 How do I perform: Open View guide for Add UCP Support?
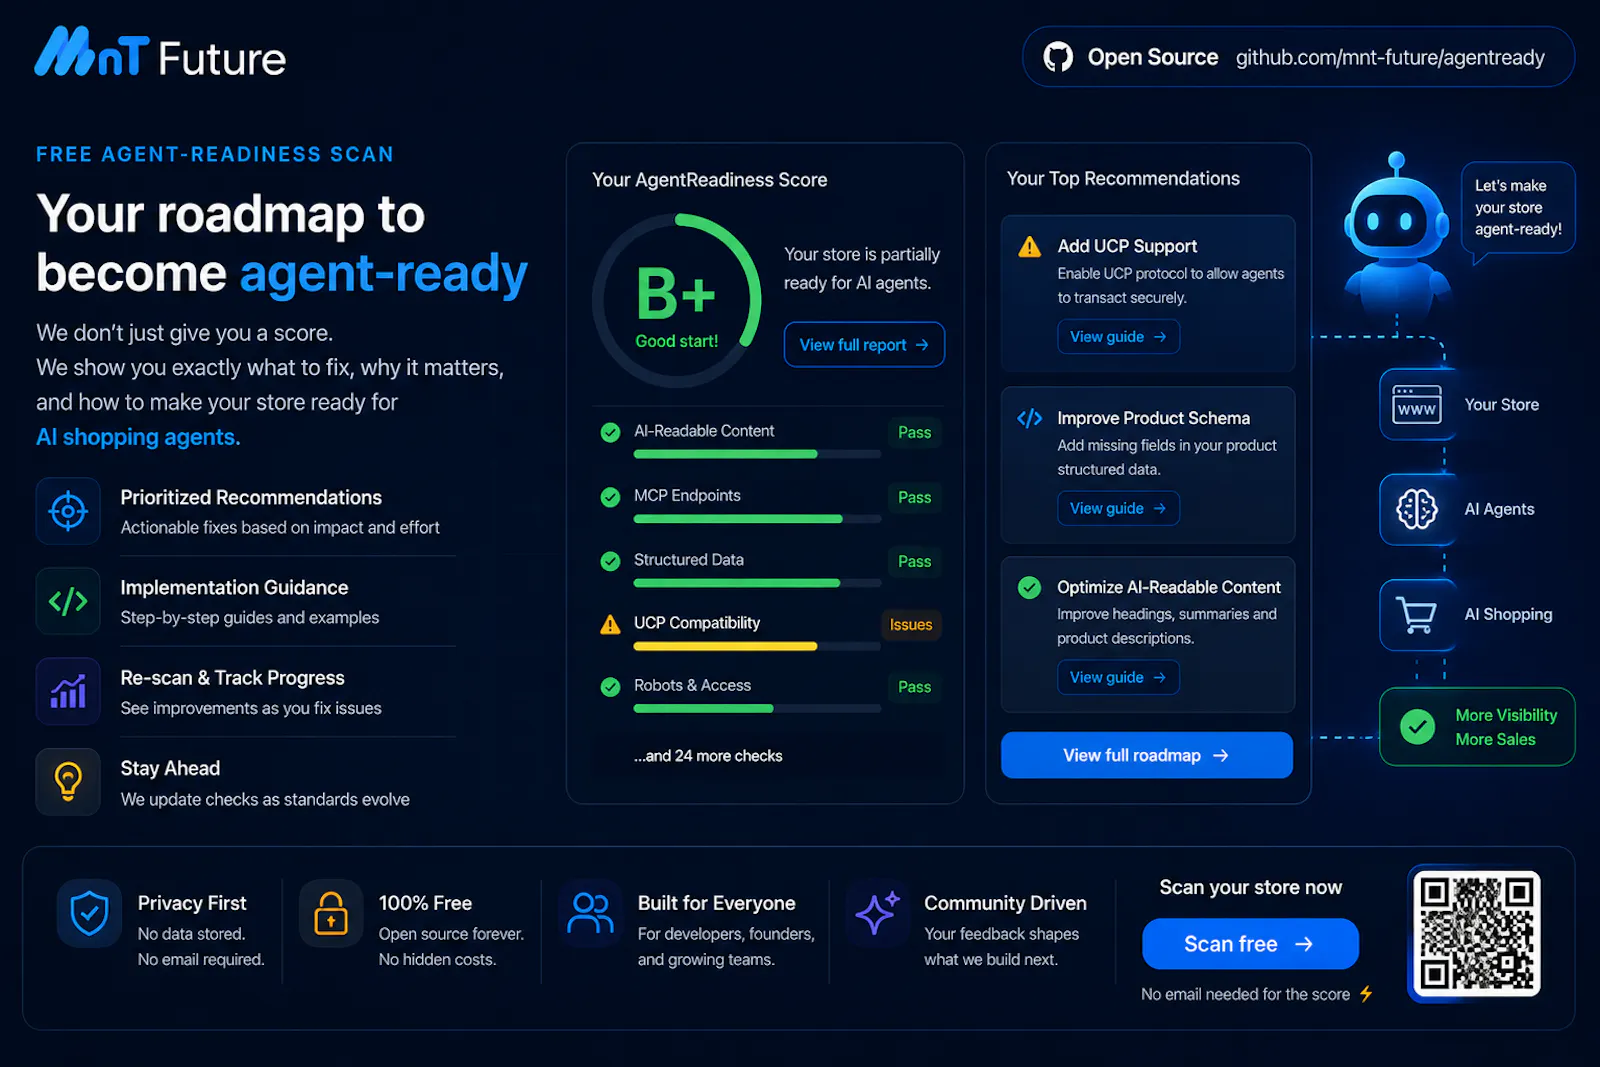1118,337
